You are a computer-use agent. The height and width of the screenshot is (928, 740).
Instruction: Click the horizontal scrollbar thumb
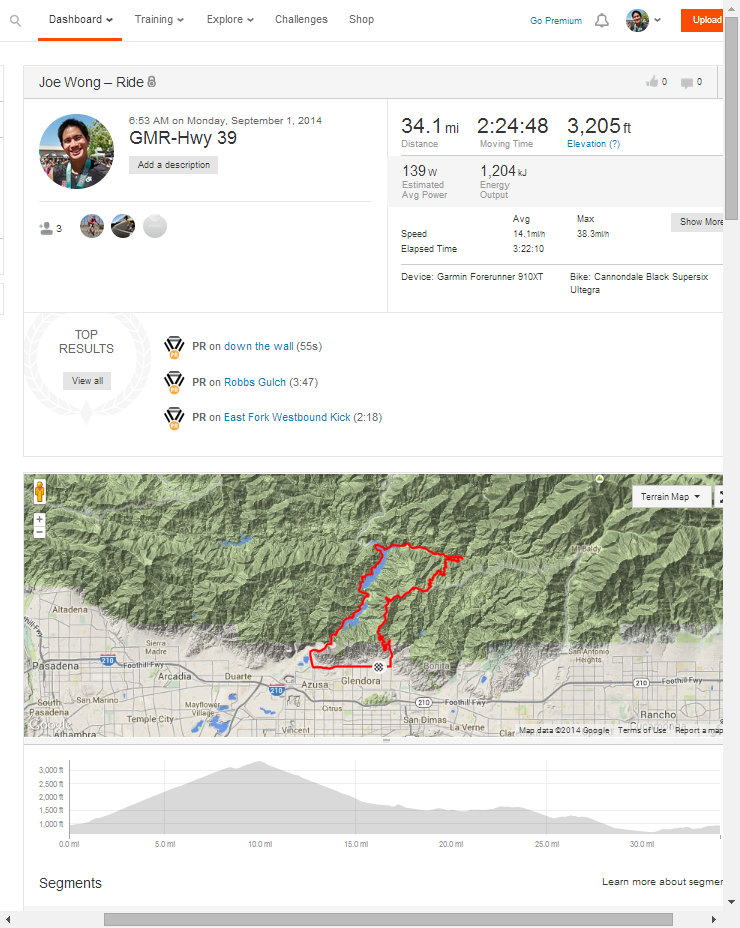[388, 919]
